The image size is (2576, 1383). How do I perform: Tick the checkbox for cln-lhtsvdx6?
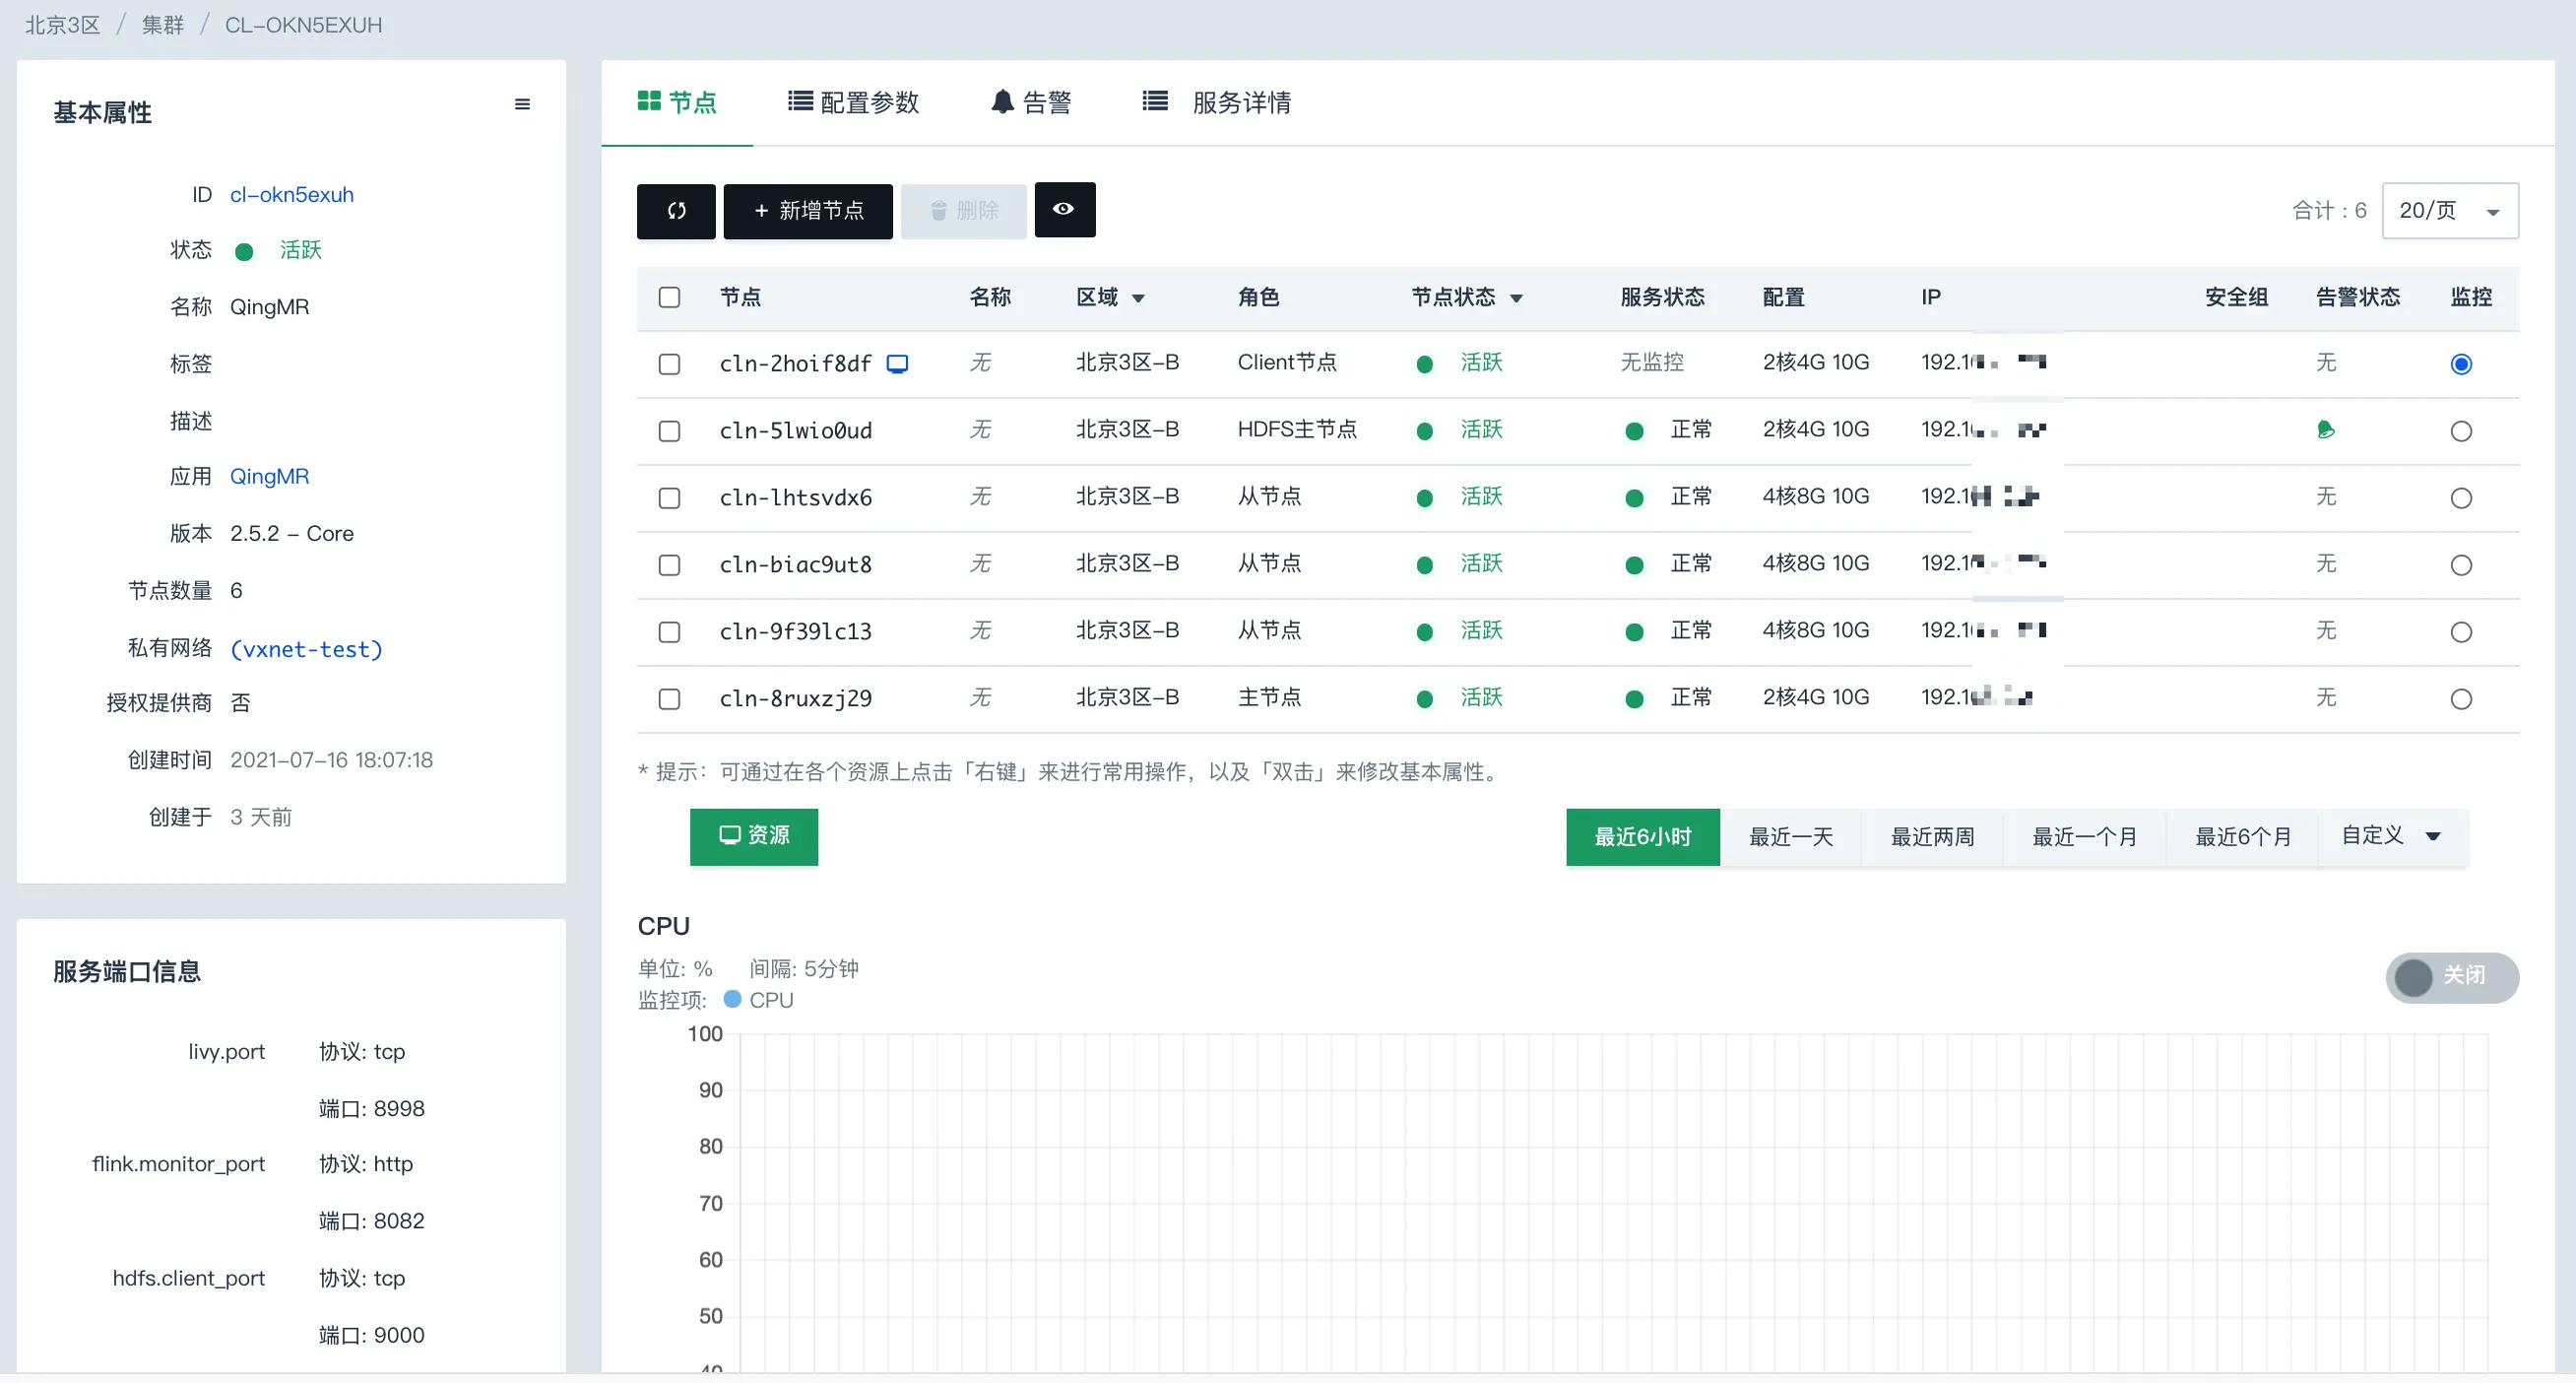pos(669,498)
